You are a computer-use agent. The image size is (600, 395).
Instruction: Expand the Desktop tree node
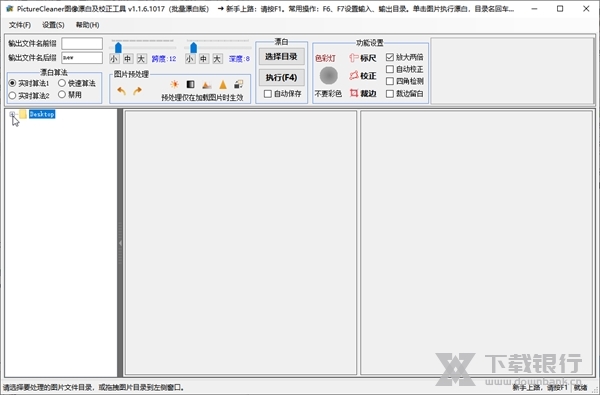pyautogui.click(x=12, y=114)
